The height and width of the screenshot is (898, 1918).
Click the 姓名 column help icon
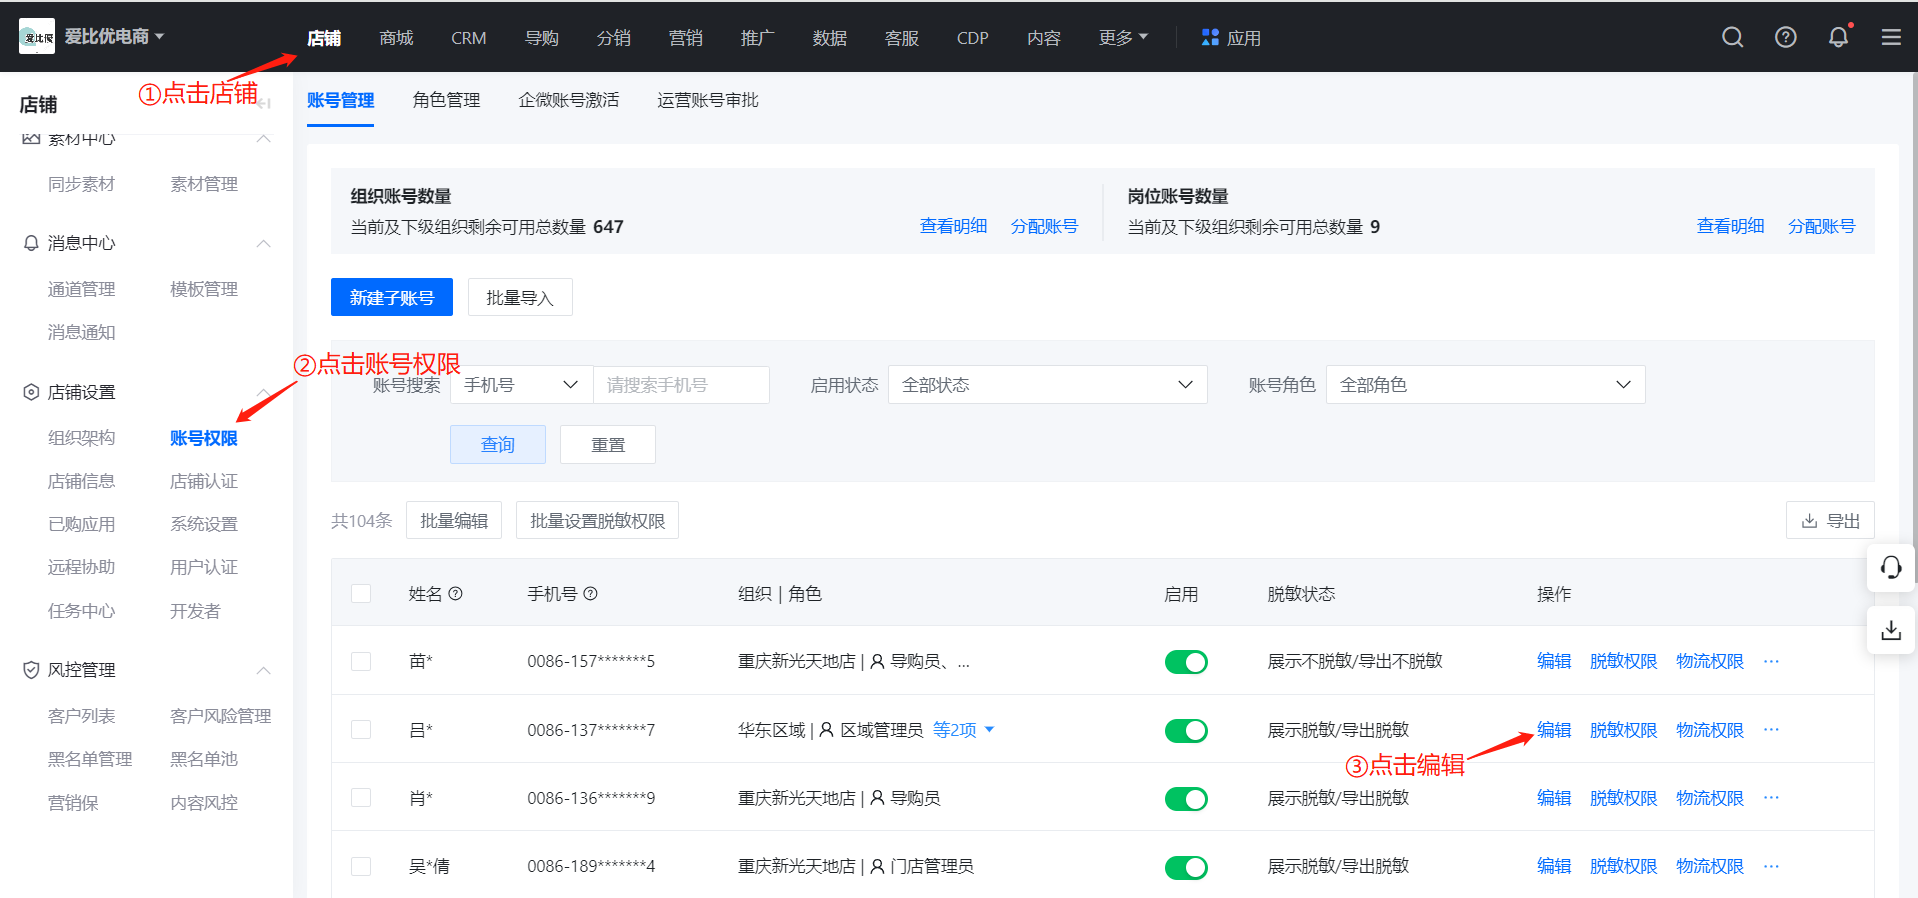[456, 594]
